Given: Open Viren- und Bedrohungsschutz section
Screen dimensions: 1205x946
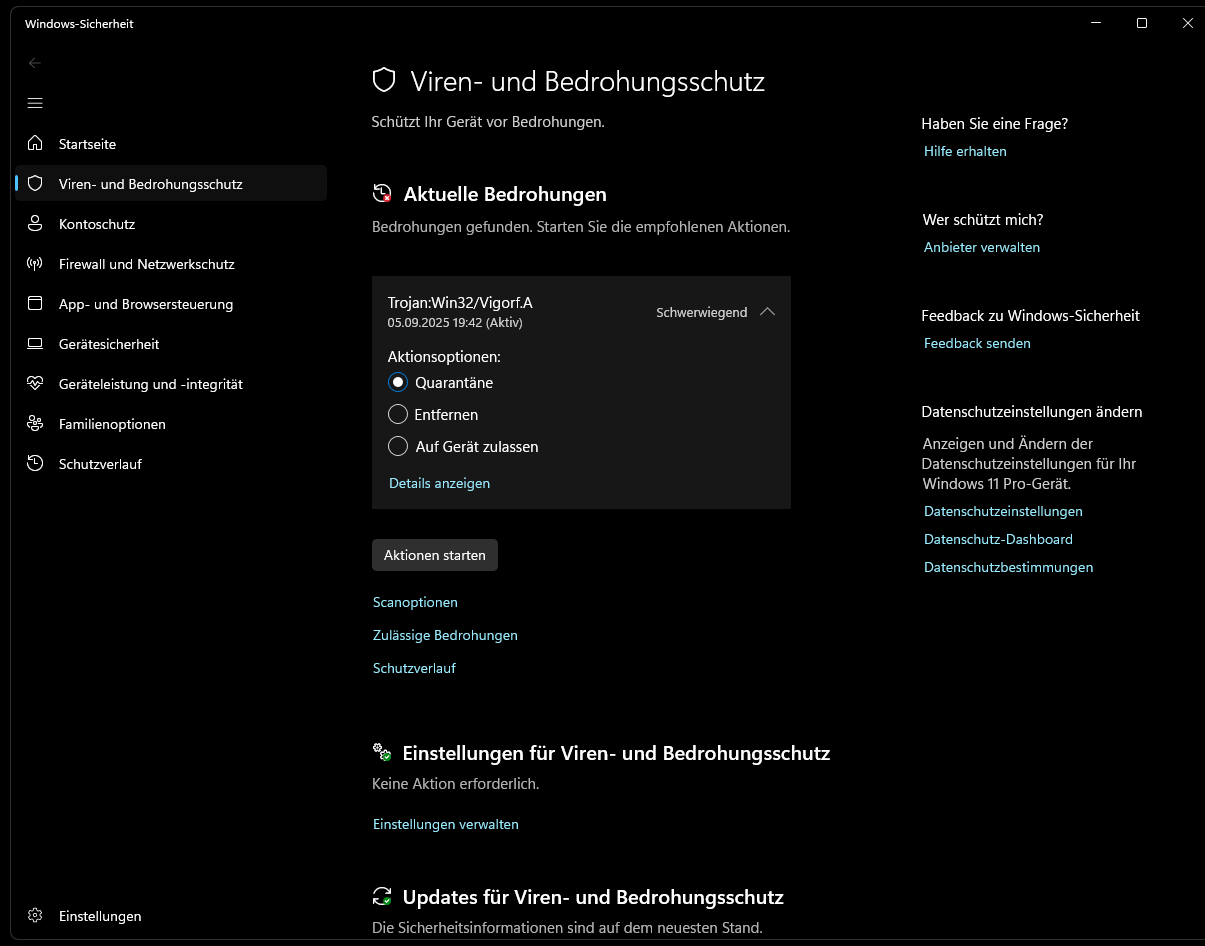Looking at the screenshot, I should coord(171,183).
